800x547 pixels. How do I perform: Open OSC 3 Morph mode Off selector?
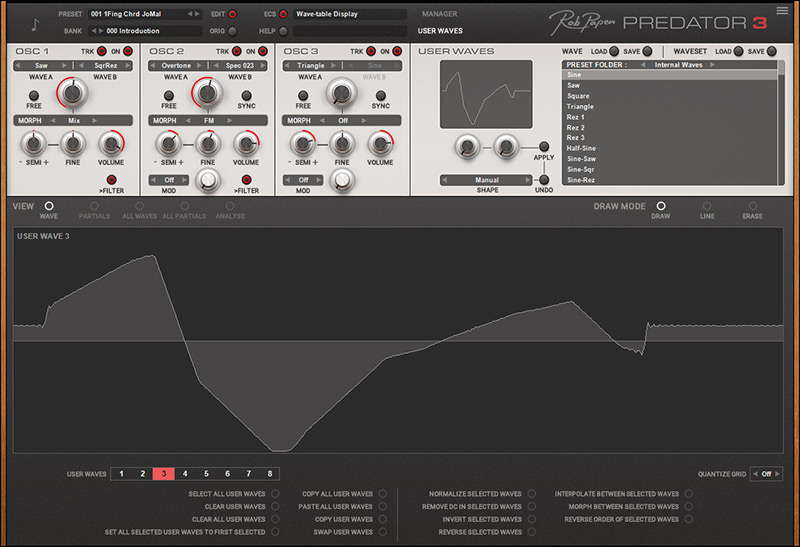(343, 120)
